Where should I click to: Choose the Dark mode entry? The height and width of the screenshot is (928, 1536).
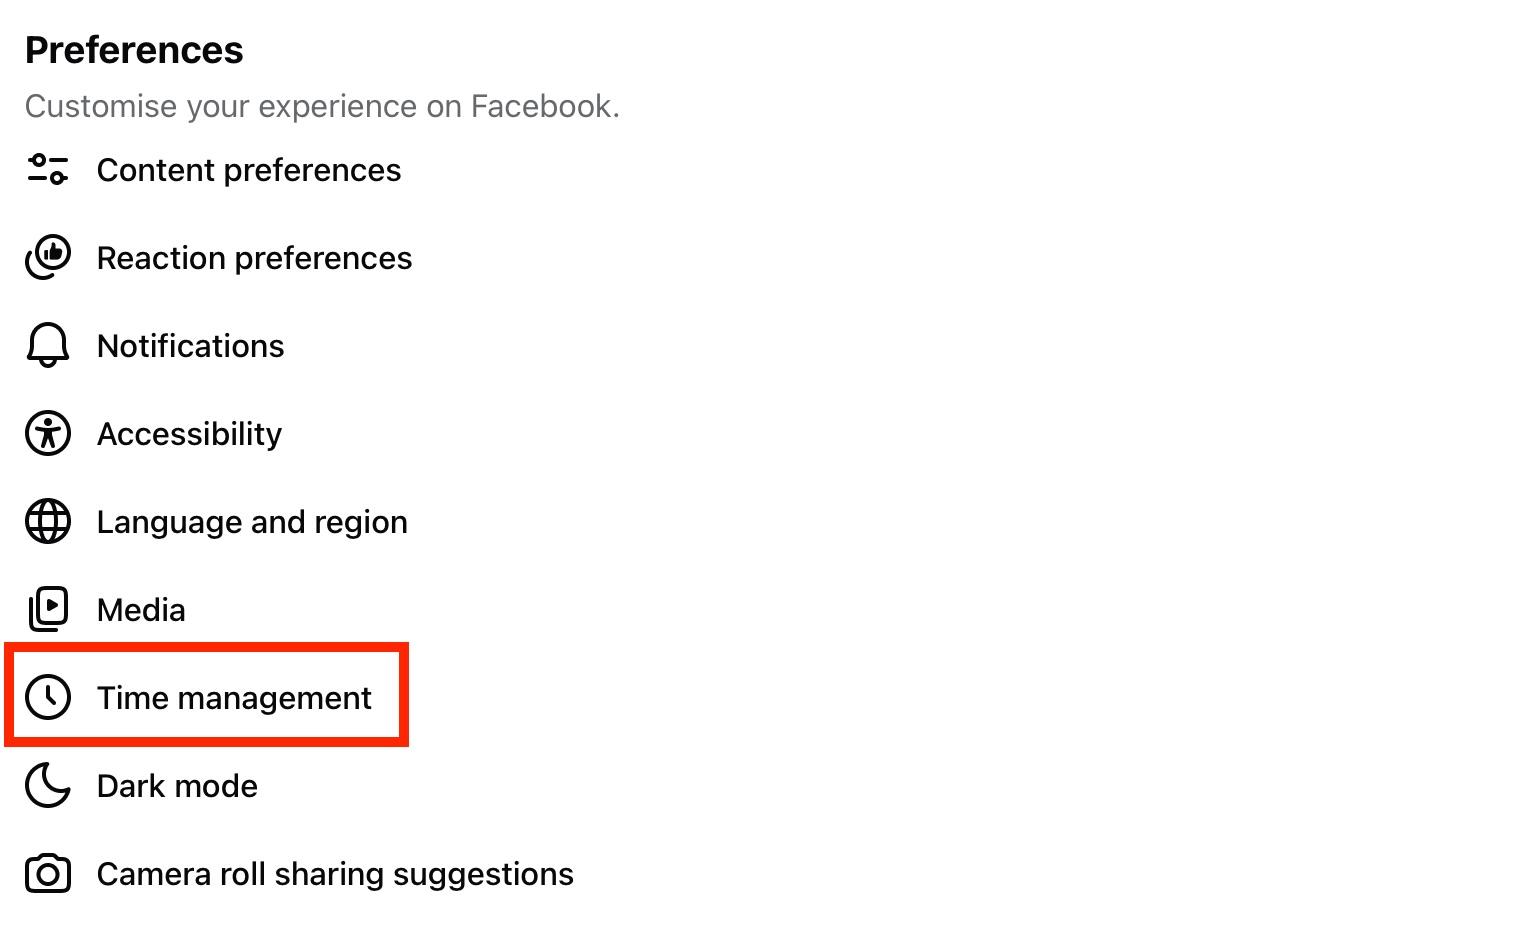coord(177,786)
